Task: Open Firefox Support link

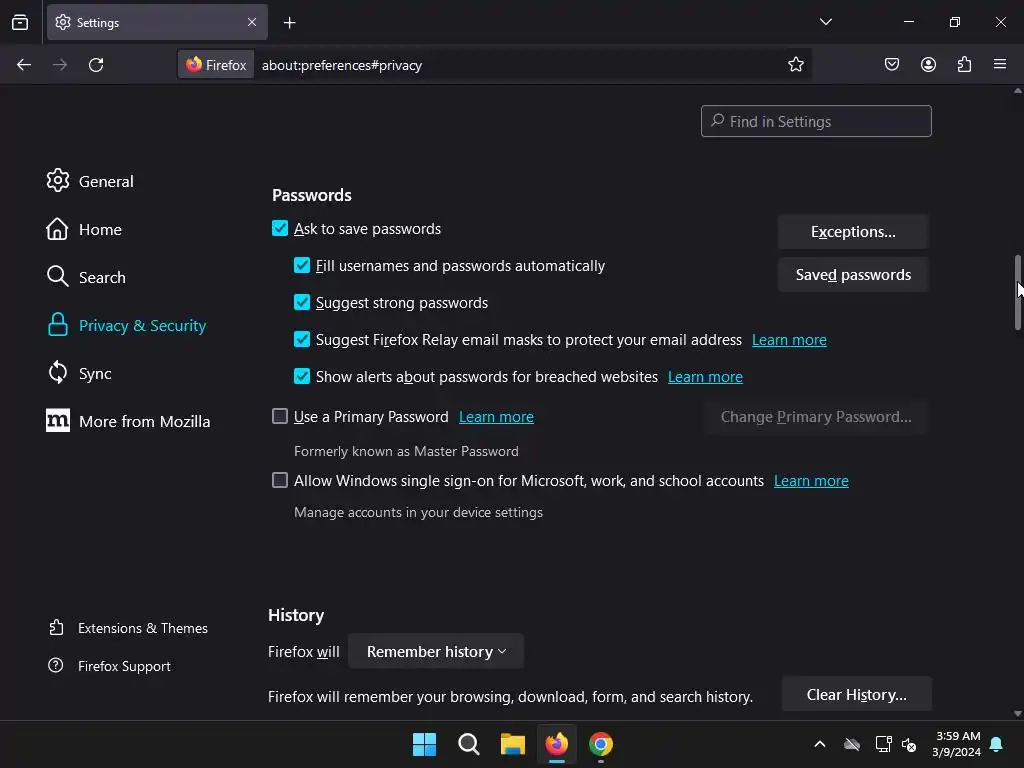Action: (110, 666)
